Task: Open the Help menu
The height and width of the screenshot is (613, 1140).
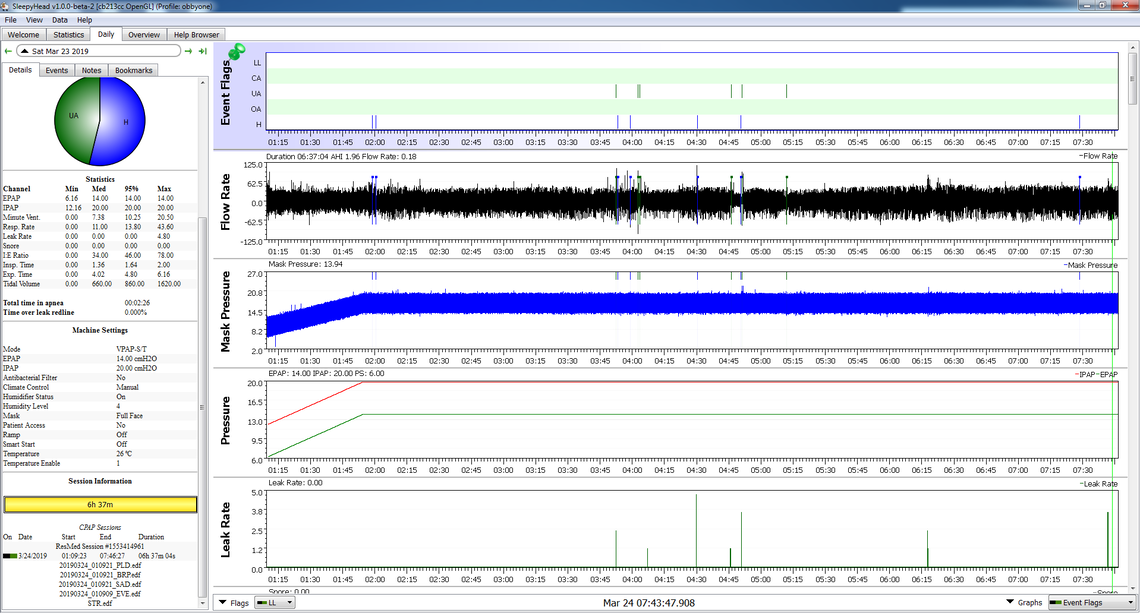Action: click(84, 20)
